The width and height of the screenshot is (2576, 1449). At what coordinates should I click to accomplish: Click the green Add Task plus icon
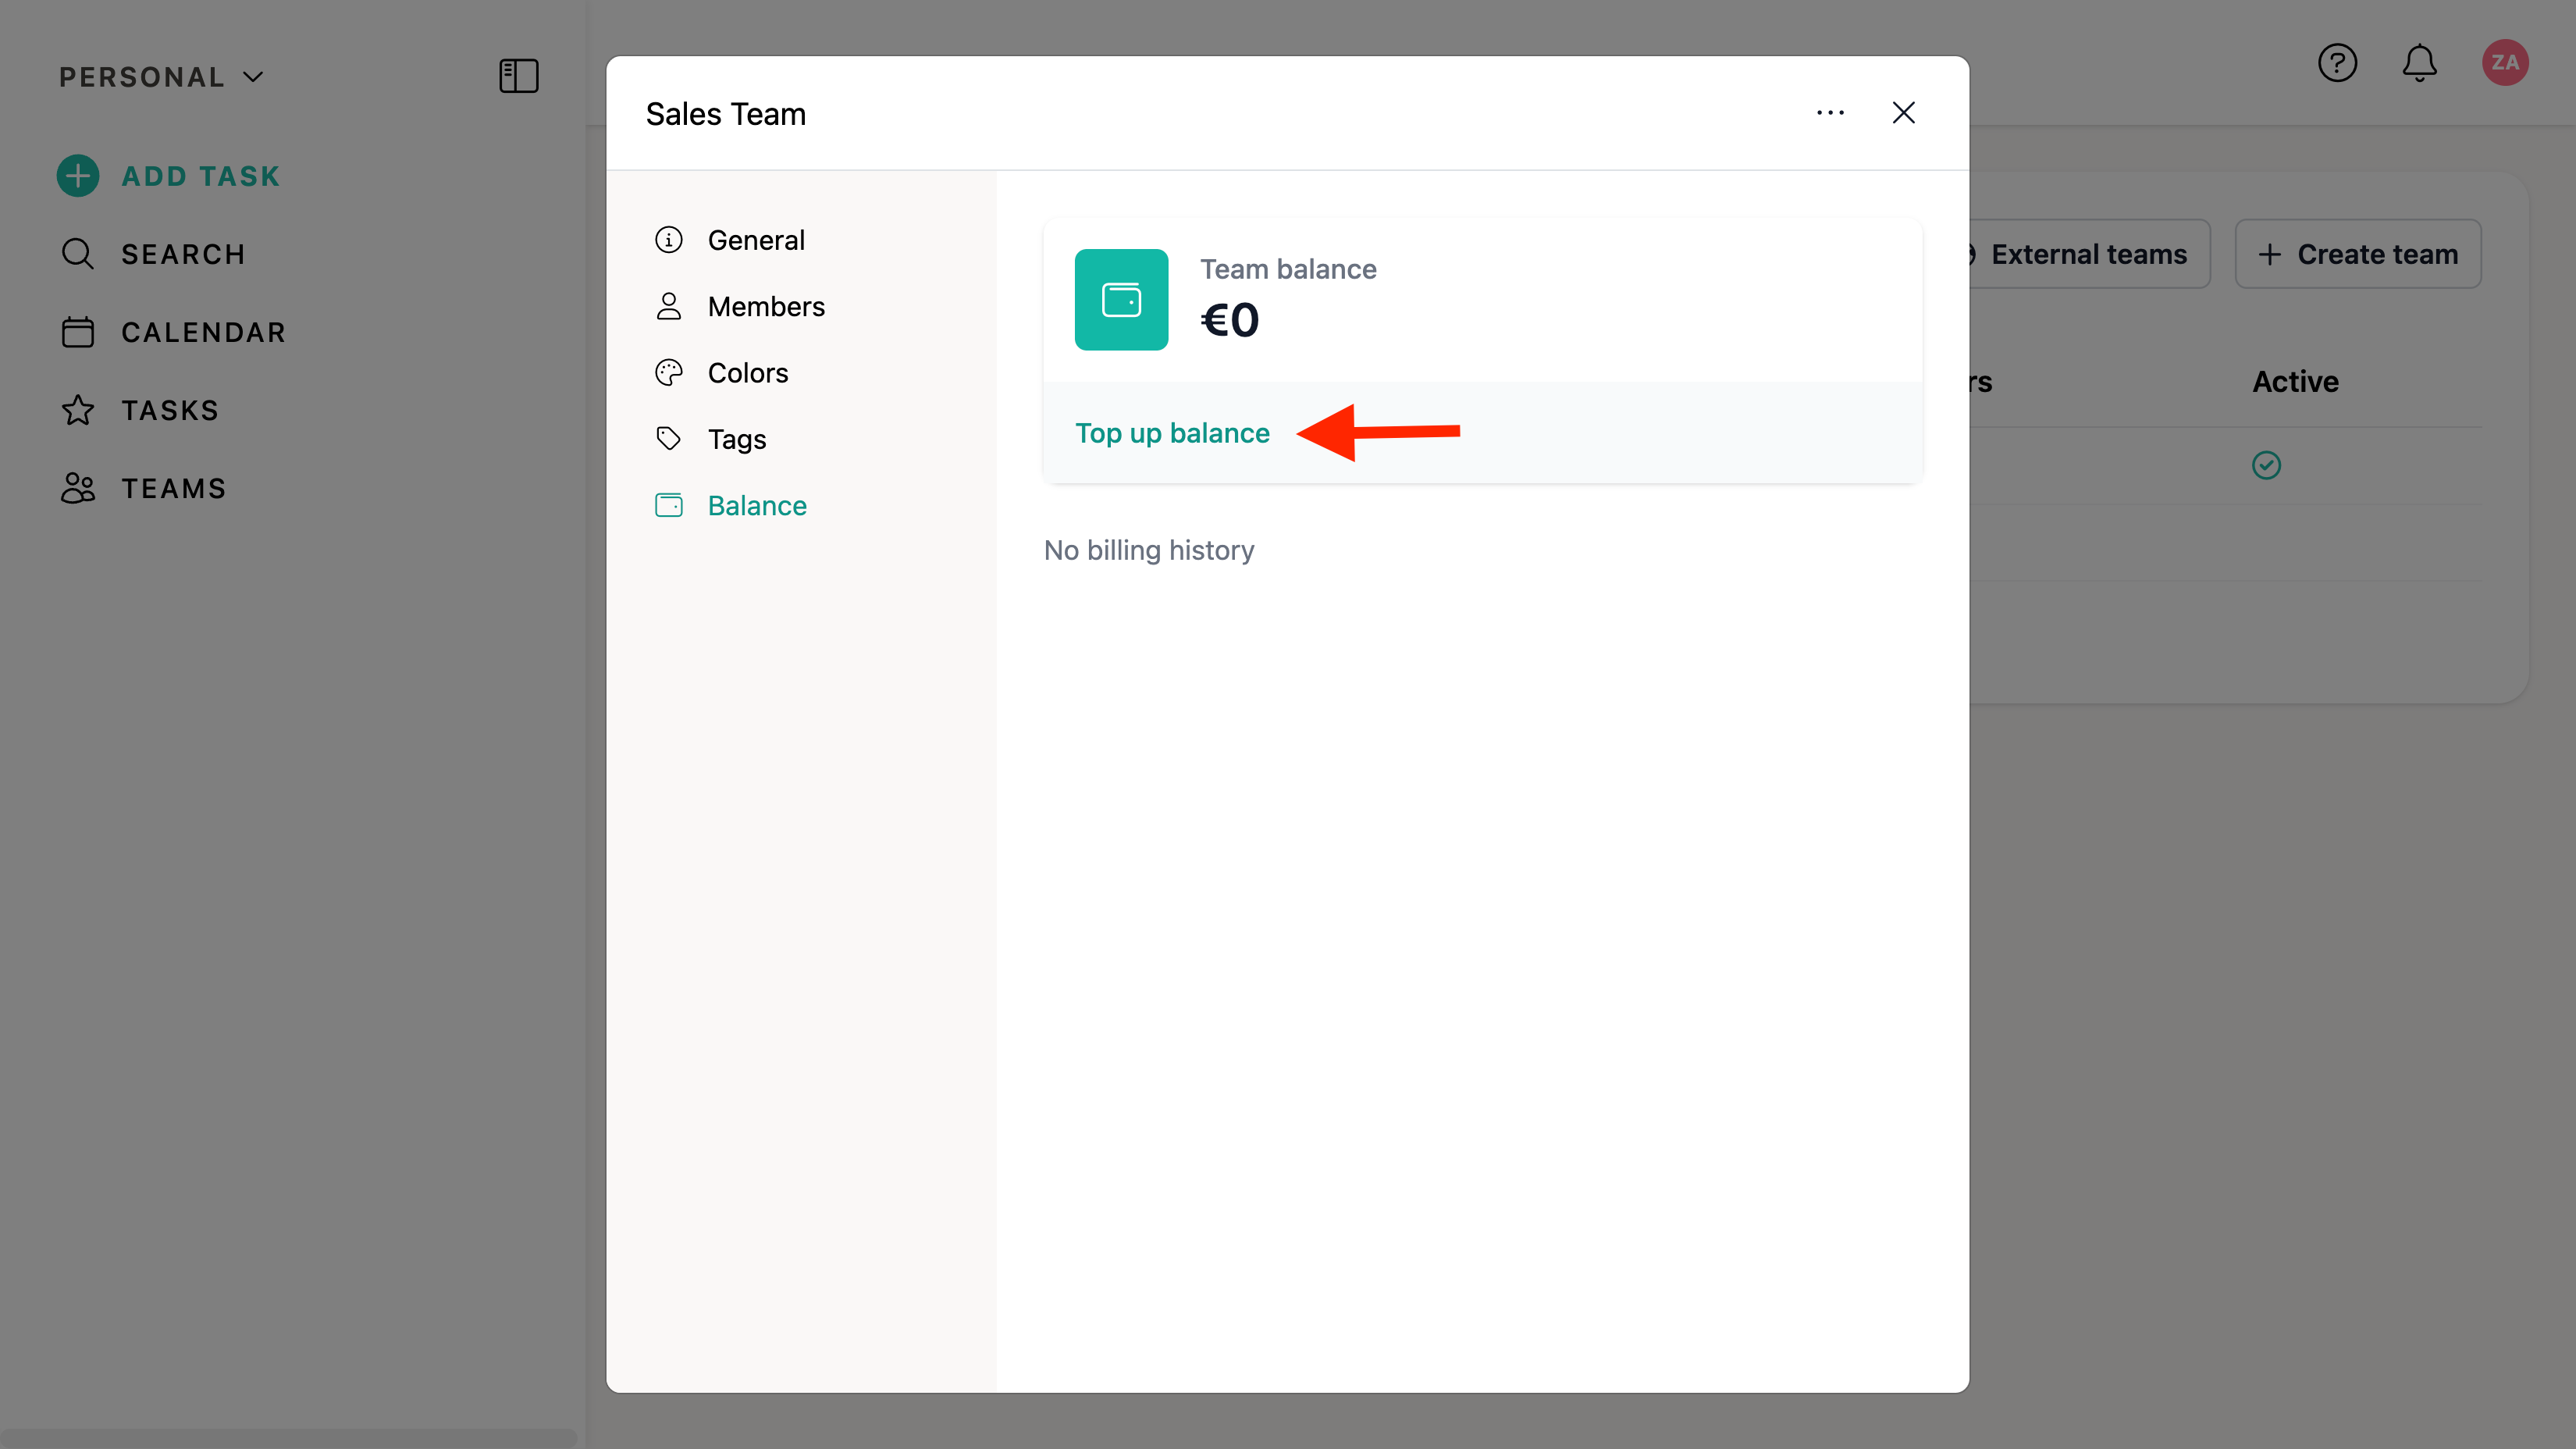coord(78,176)
